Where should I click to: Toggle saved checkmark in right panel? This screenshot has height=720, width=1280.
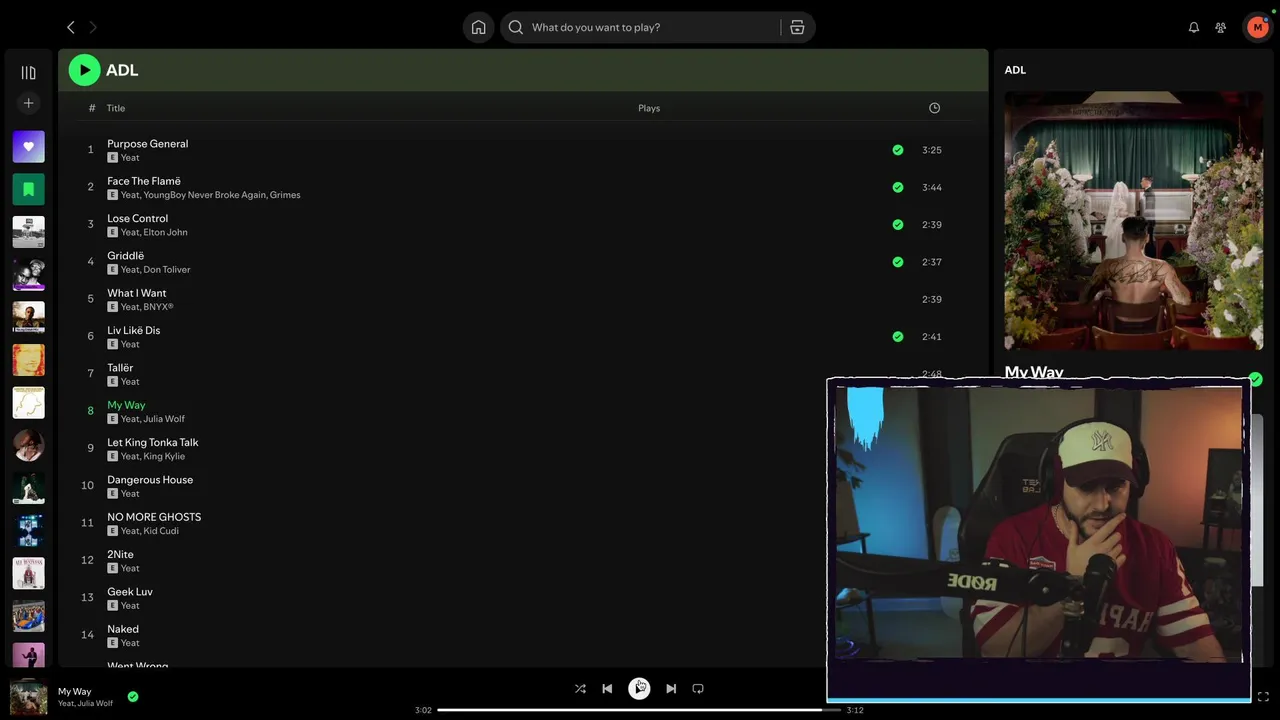tap(1256, 379)
